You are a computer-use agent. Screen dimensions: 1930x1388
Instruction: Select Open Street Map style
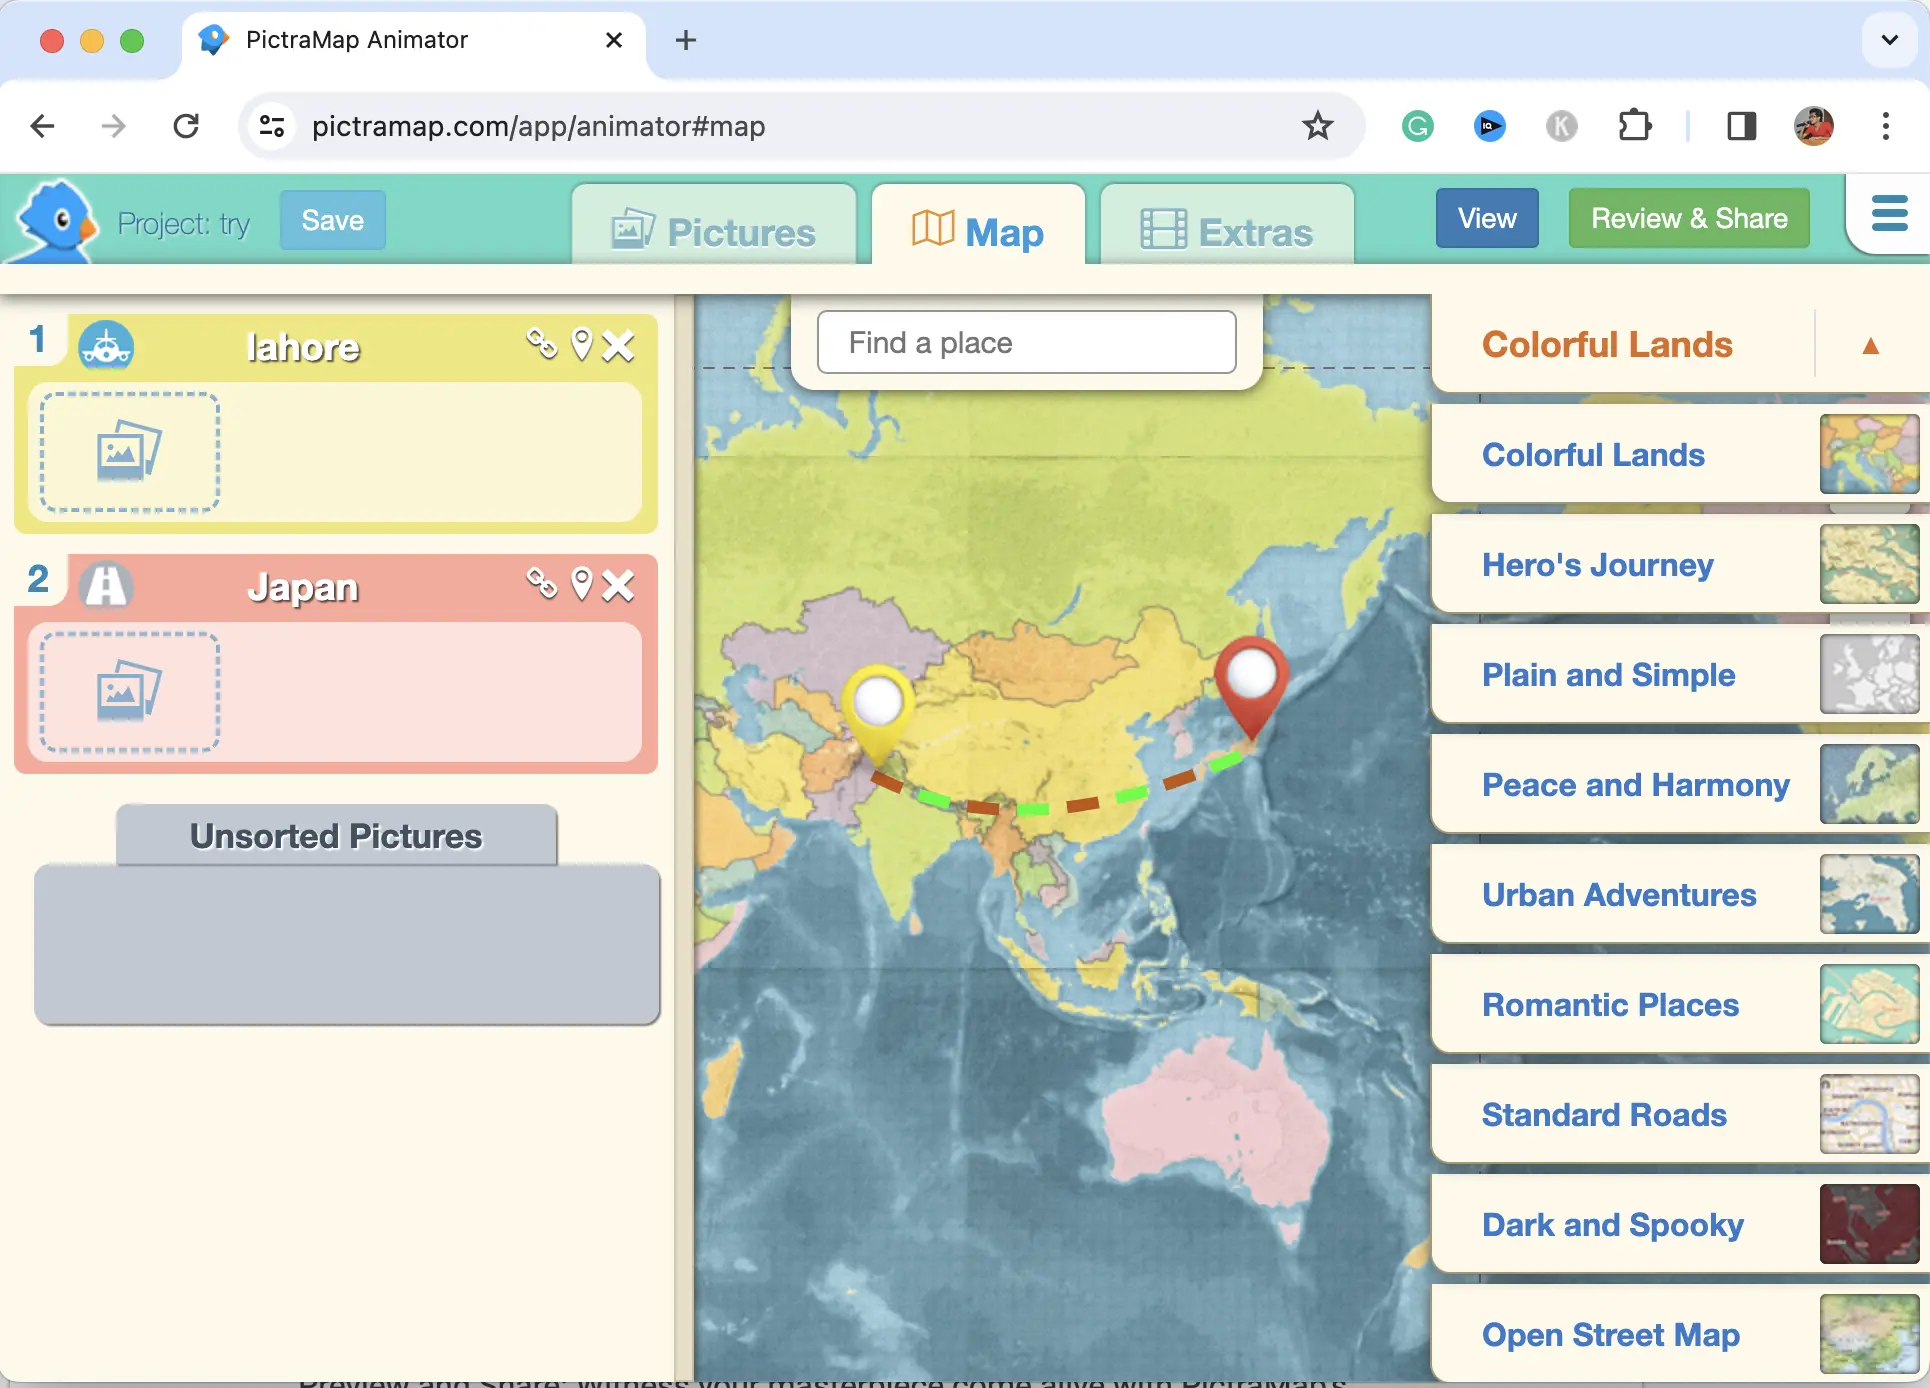click(x=1680, y=1334)
